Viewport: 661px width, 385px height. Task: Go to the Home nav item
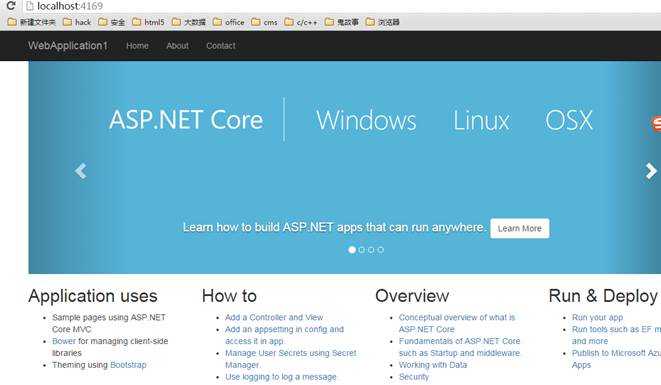pos(137,46)
